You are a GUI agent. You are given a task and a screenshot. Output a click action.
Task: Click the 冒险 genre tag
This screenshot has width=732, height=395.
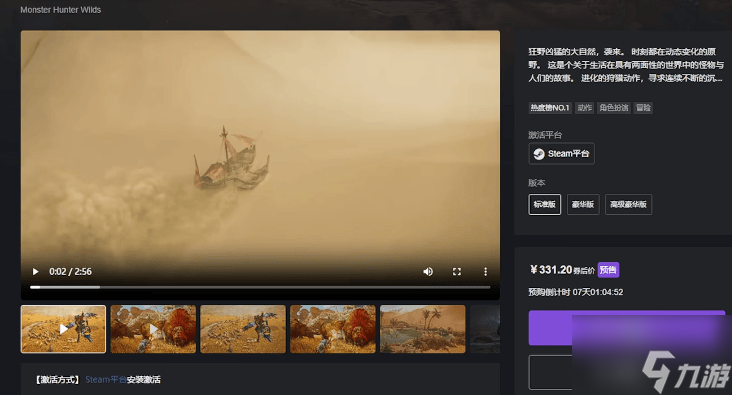pyautogui.click(x=643, y=108)
